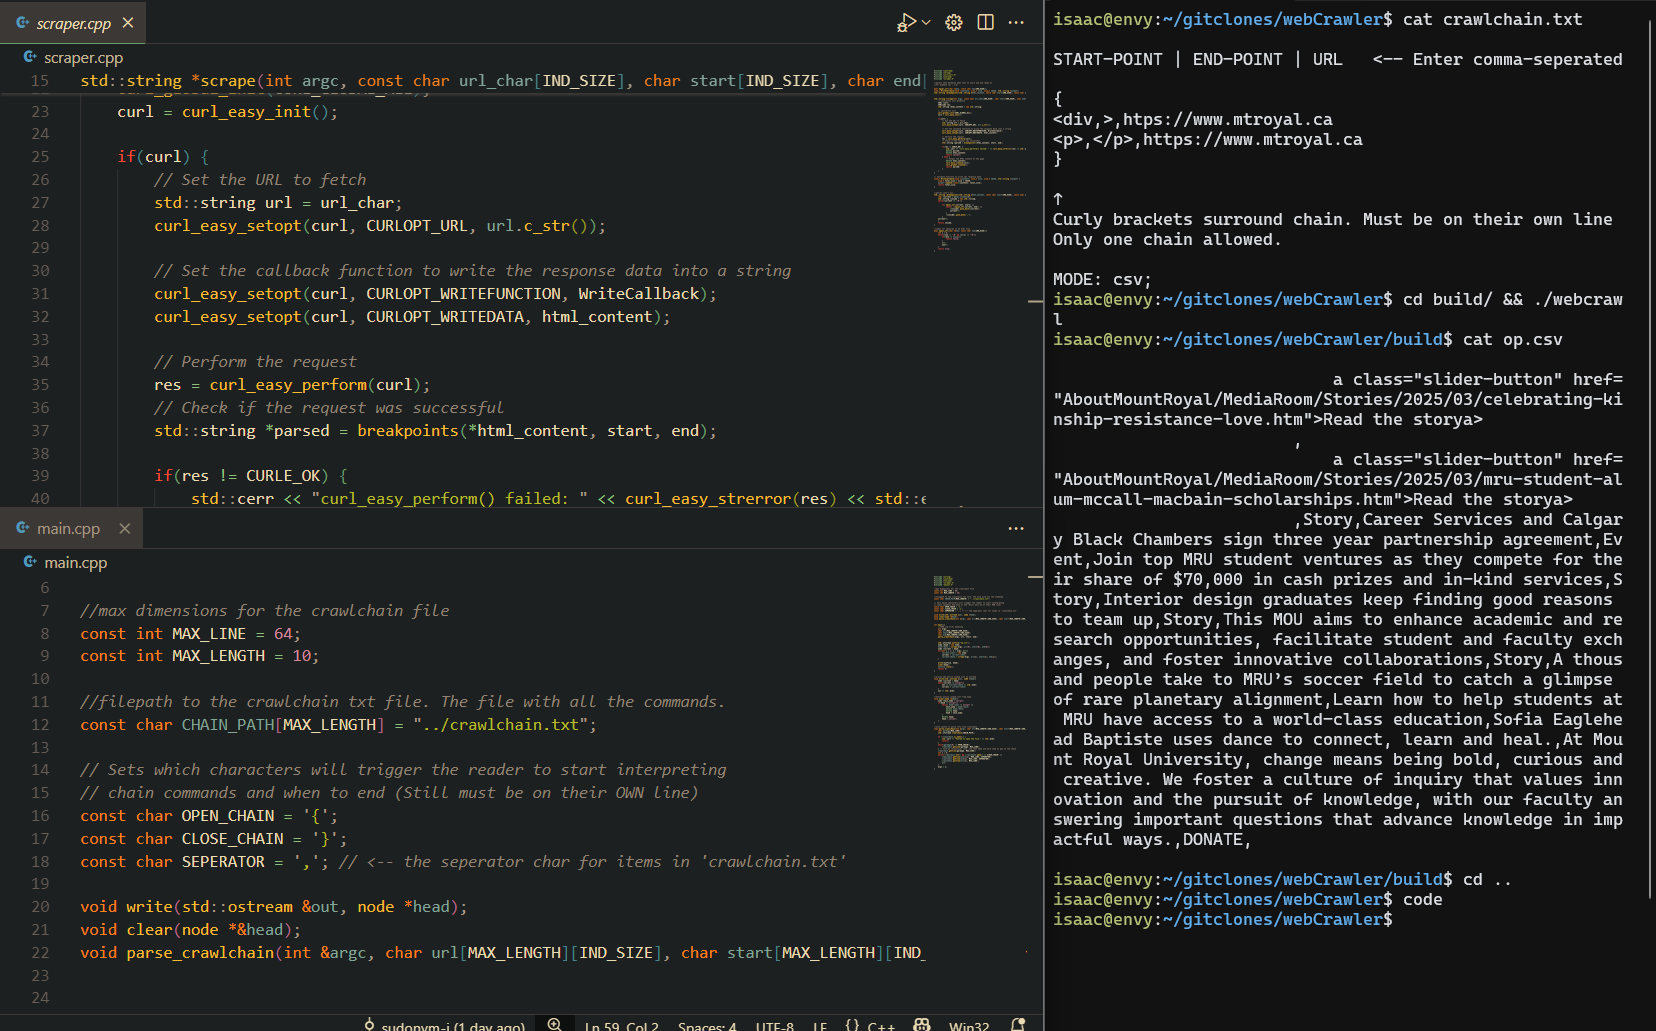
Task: Go to line via Ln 59, Col 2
Action: 621,1025
